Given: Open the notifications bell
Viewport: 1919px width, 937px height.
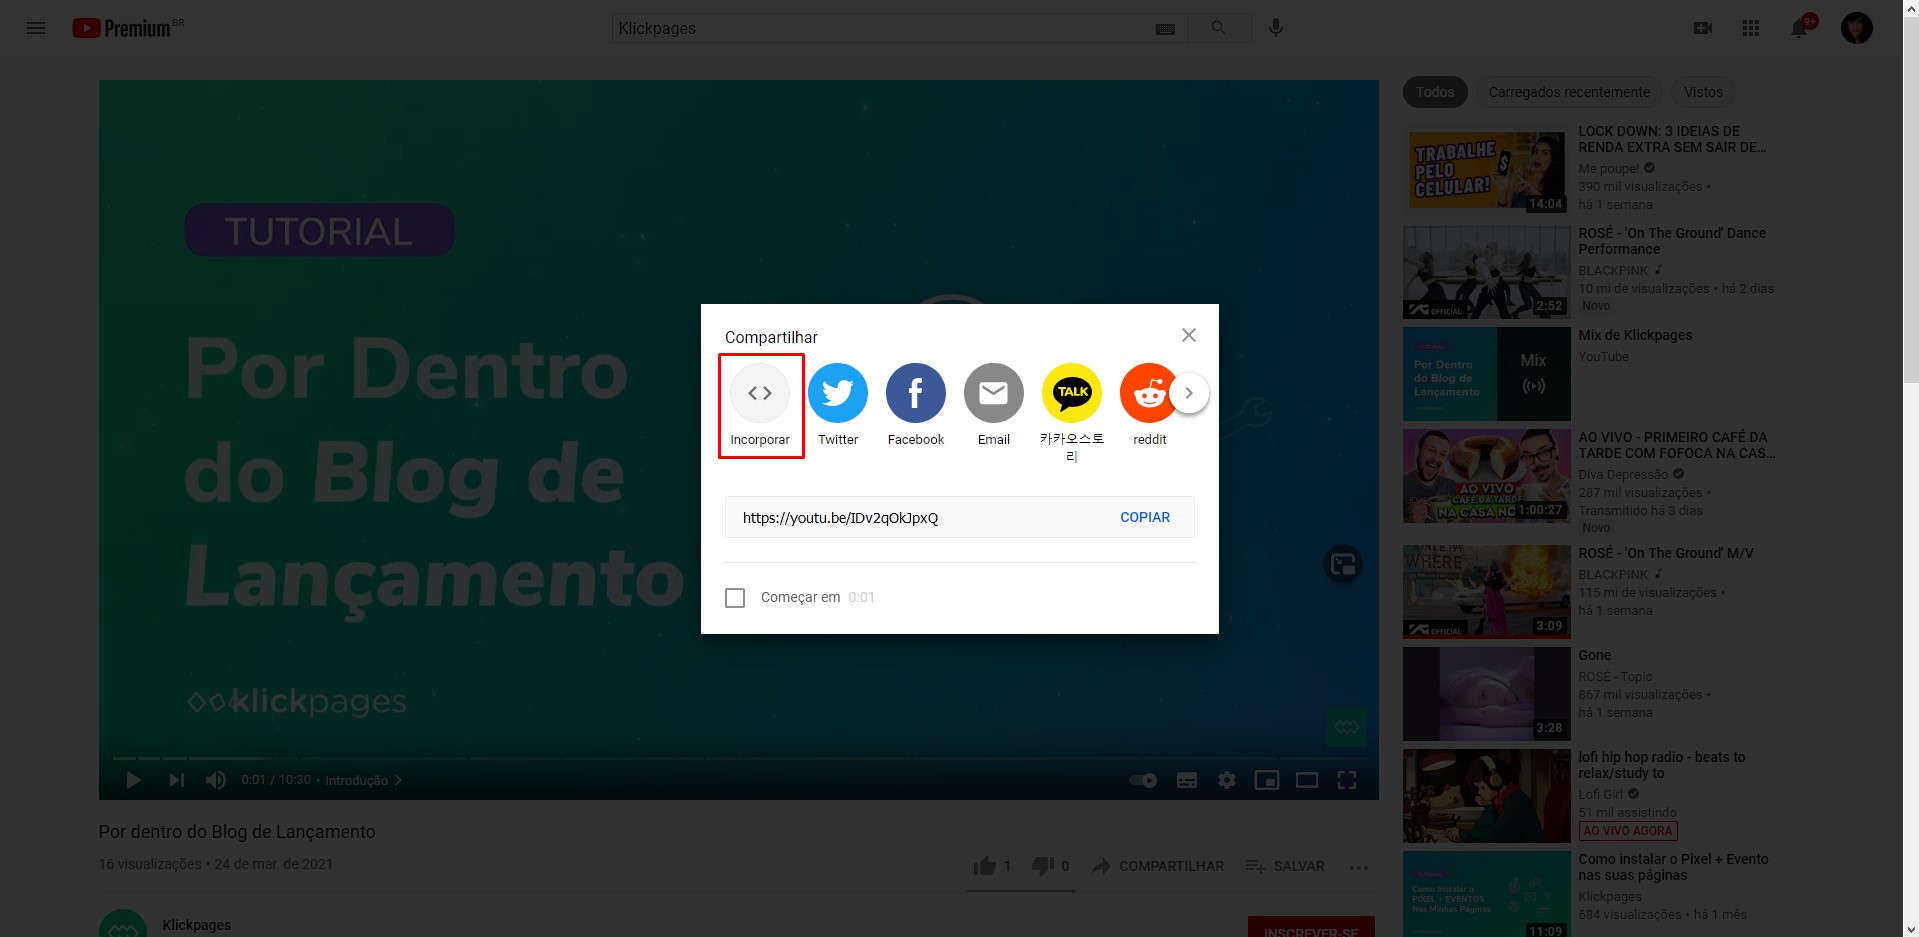Looking at the screenshot, I should click(x=1799, y=28).
